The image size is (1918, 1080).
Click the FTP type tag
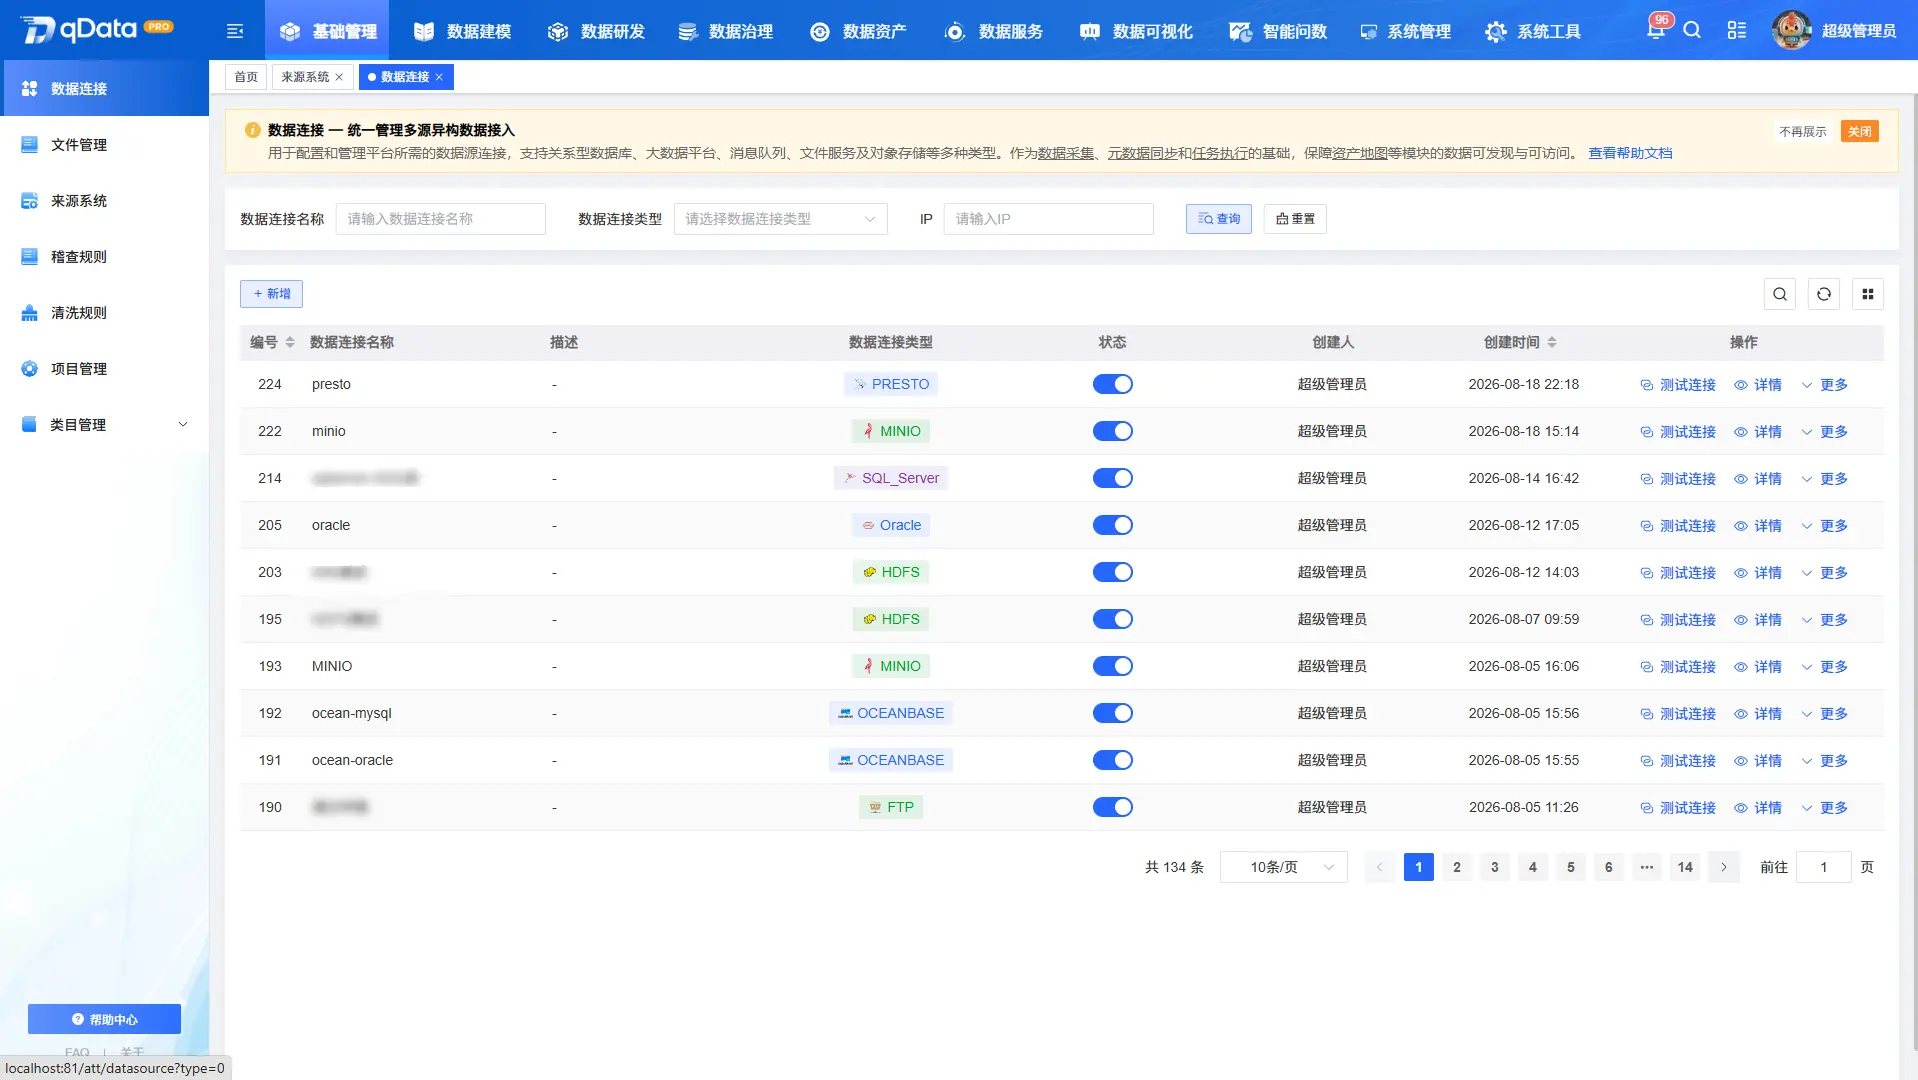pyautogui.click(x=891, y=807)
